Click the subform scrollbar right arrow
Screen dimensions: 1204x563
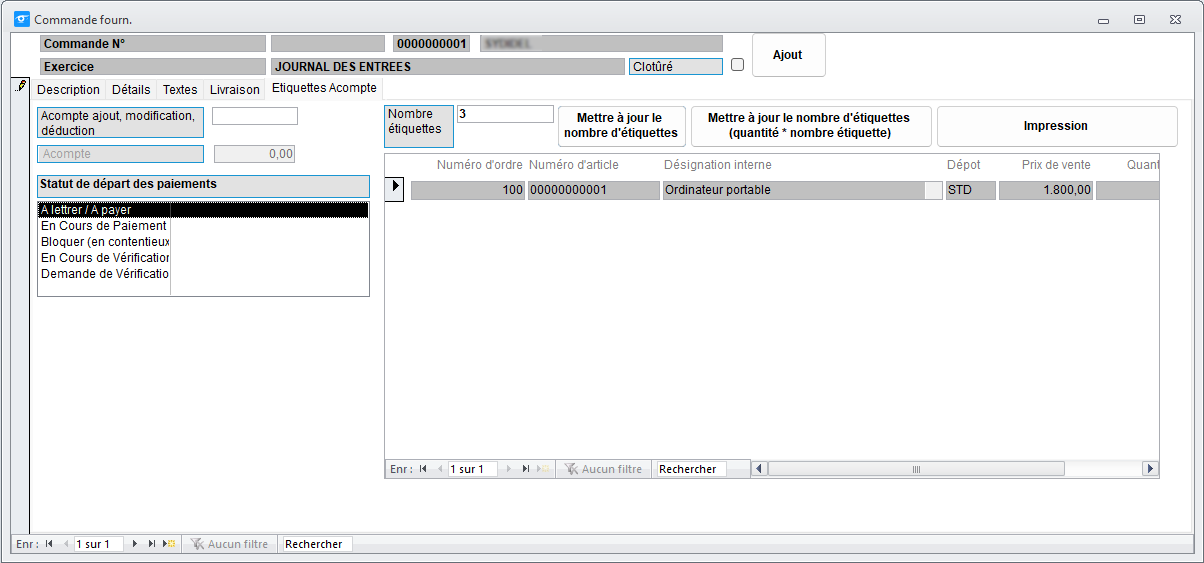point(1150,469)
